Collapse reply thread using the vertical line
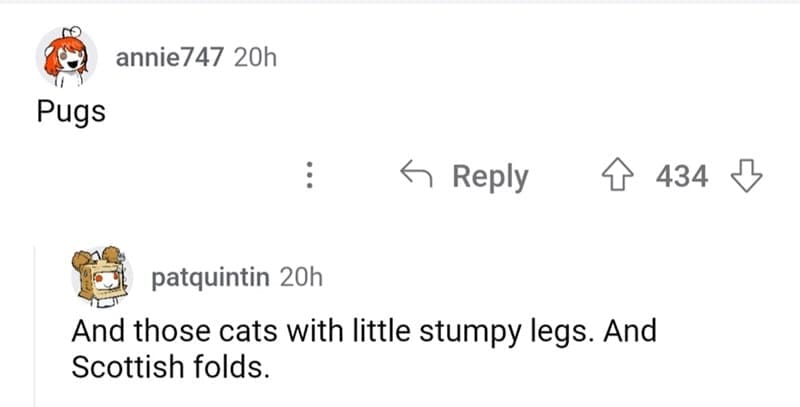800x407 pixels. coord(34,340)
